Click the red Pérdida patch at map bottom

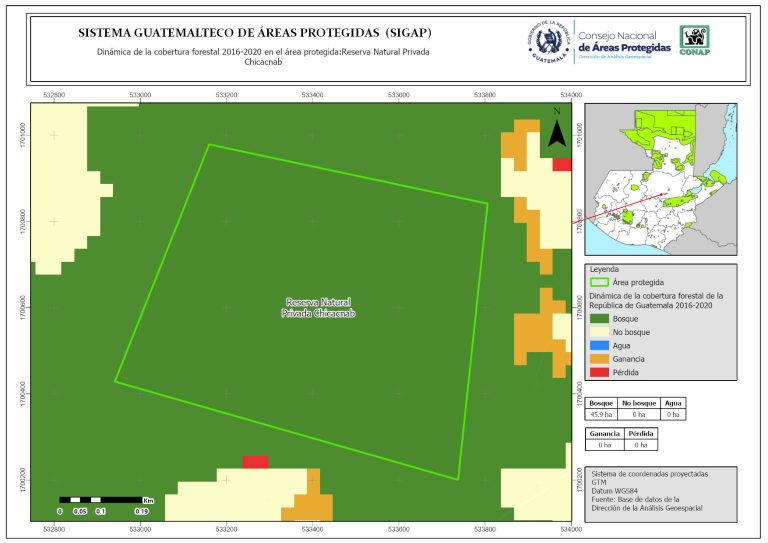point(255,462)
